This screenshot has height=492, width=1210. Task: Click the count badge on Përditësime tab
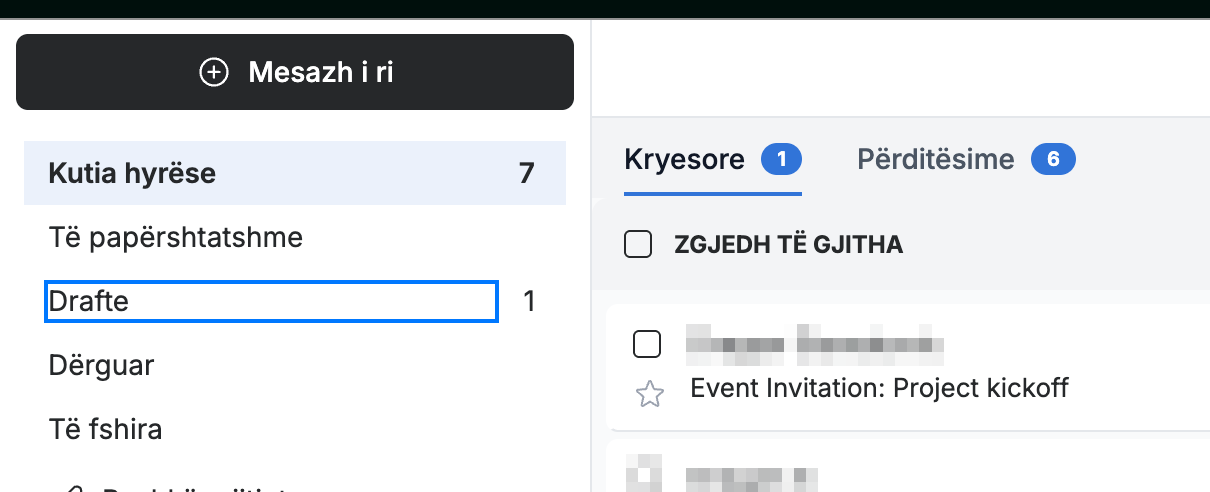pyautogui.click(x=1053, y=159)
